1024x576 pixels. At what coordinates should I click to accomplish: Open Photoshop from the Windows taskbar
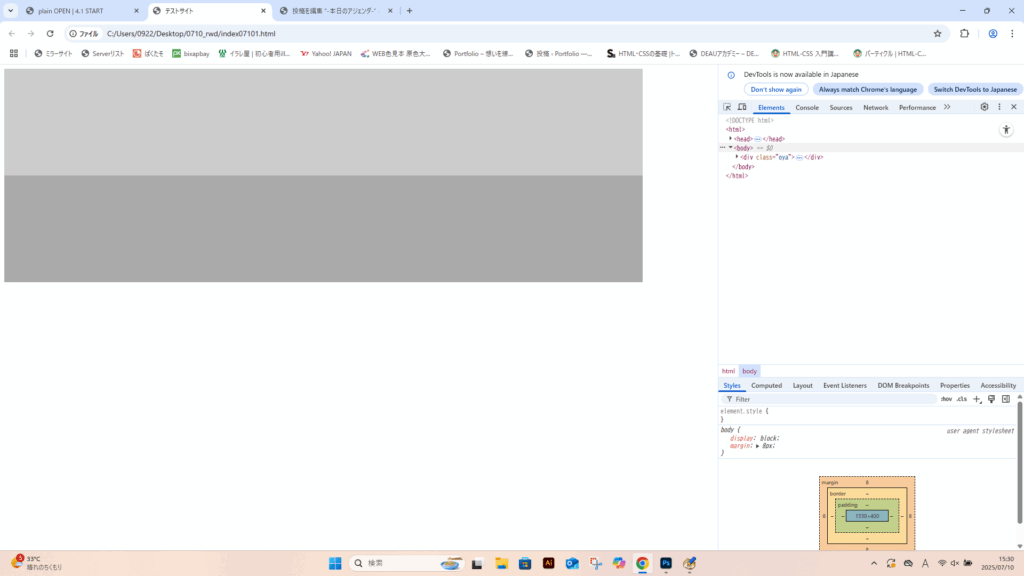[666, 563]
